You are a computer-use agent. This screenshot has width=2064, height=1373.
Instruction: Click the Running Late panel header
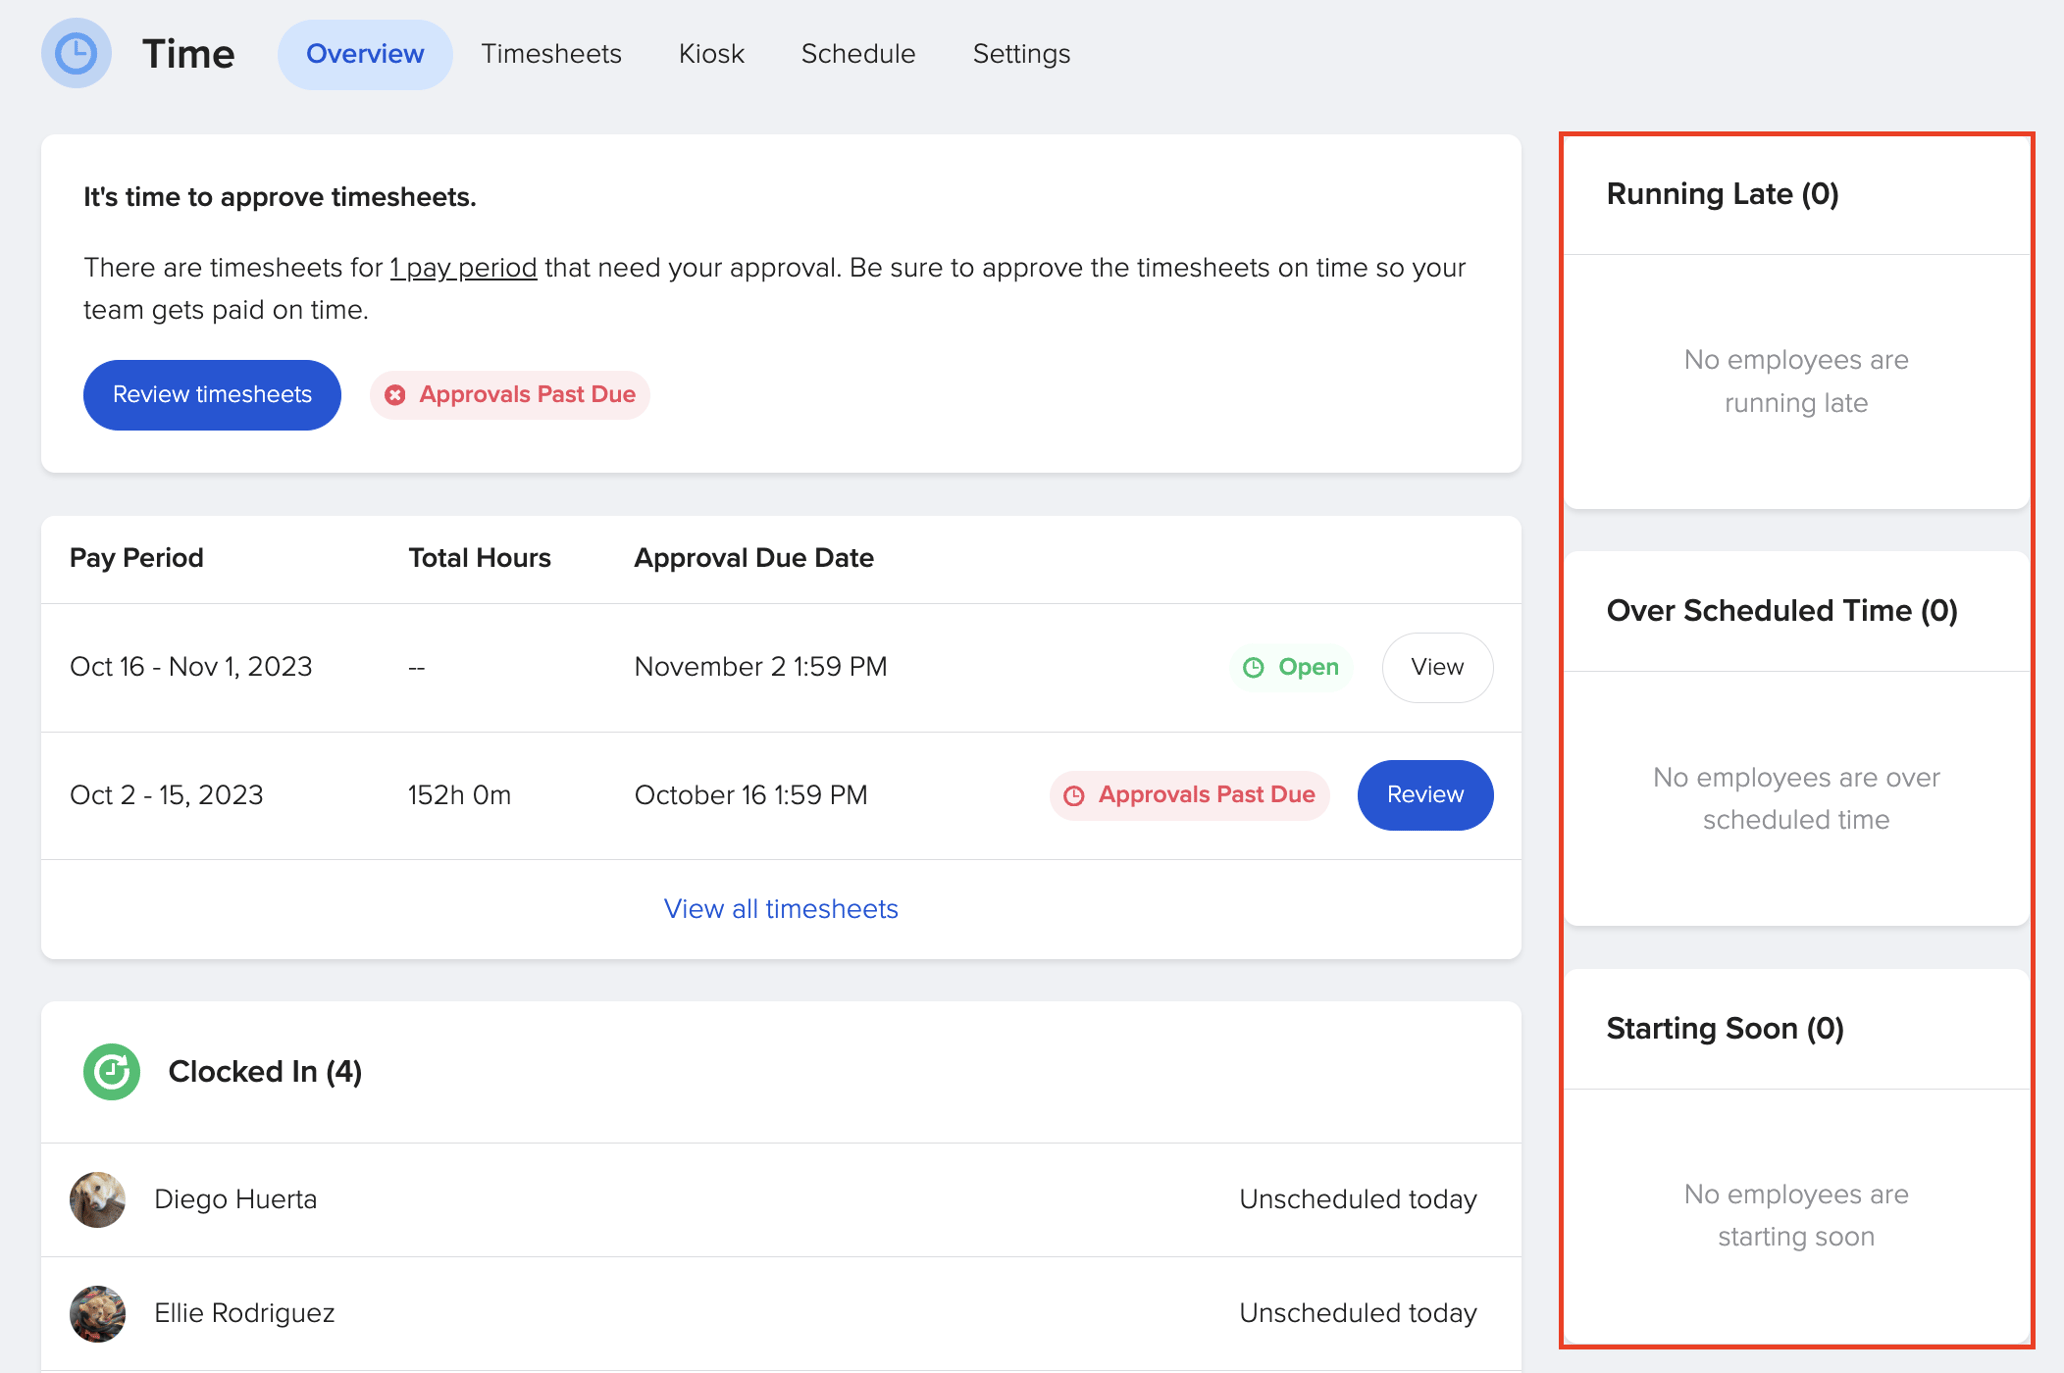1722,193
